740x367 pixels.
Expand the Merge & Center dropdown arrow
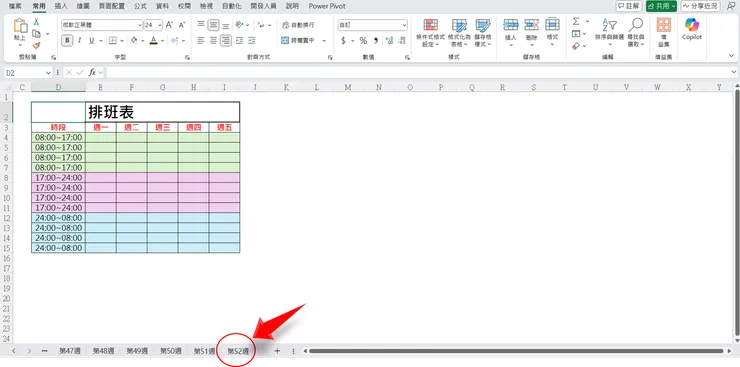[x=324, y=41]
